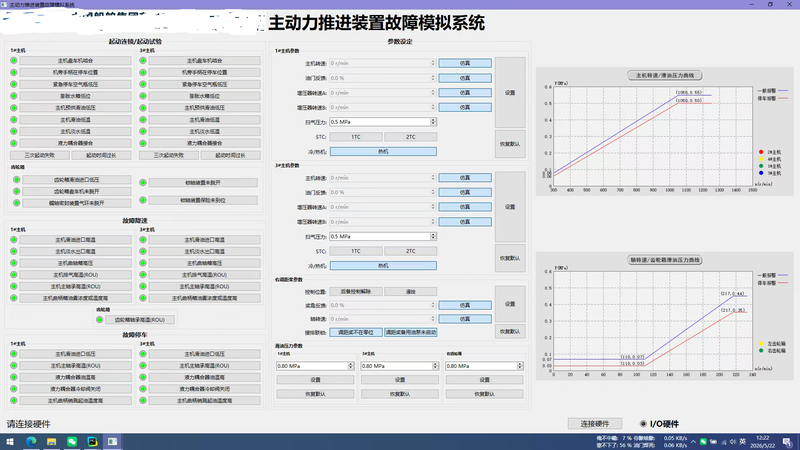Open the notification center icon in tray
This screenshot has height=450, width=800.
(x=787, y=442)
